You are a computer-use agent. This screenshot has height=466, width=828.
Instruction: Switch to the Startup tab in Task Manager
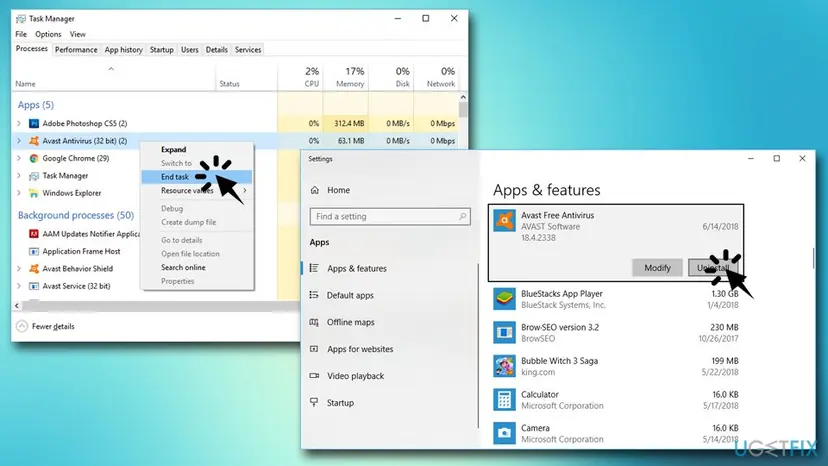pyautogui.click(x=162, y=49)
